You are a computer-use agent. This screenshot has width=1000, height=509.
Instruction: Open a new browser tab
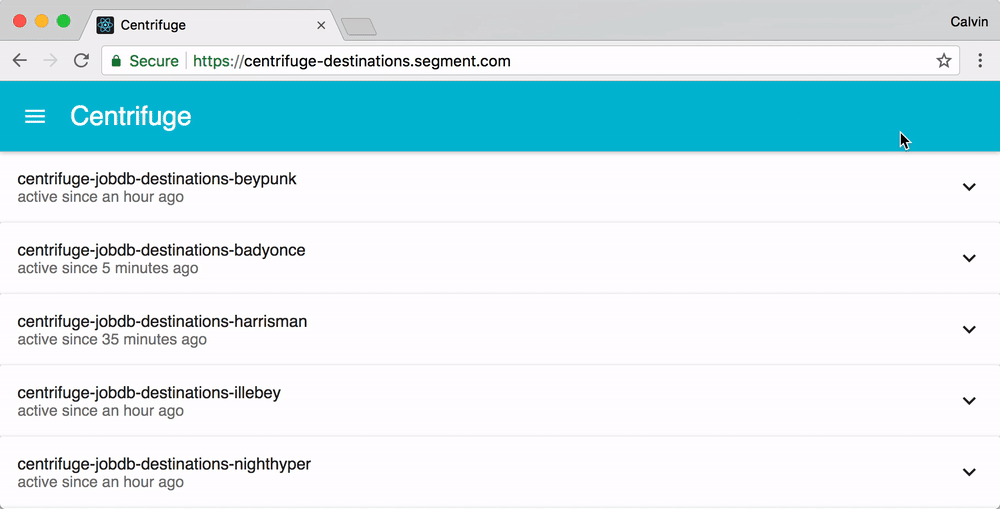[358, 26]
